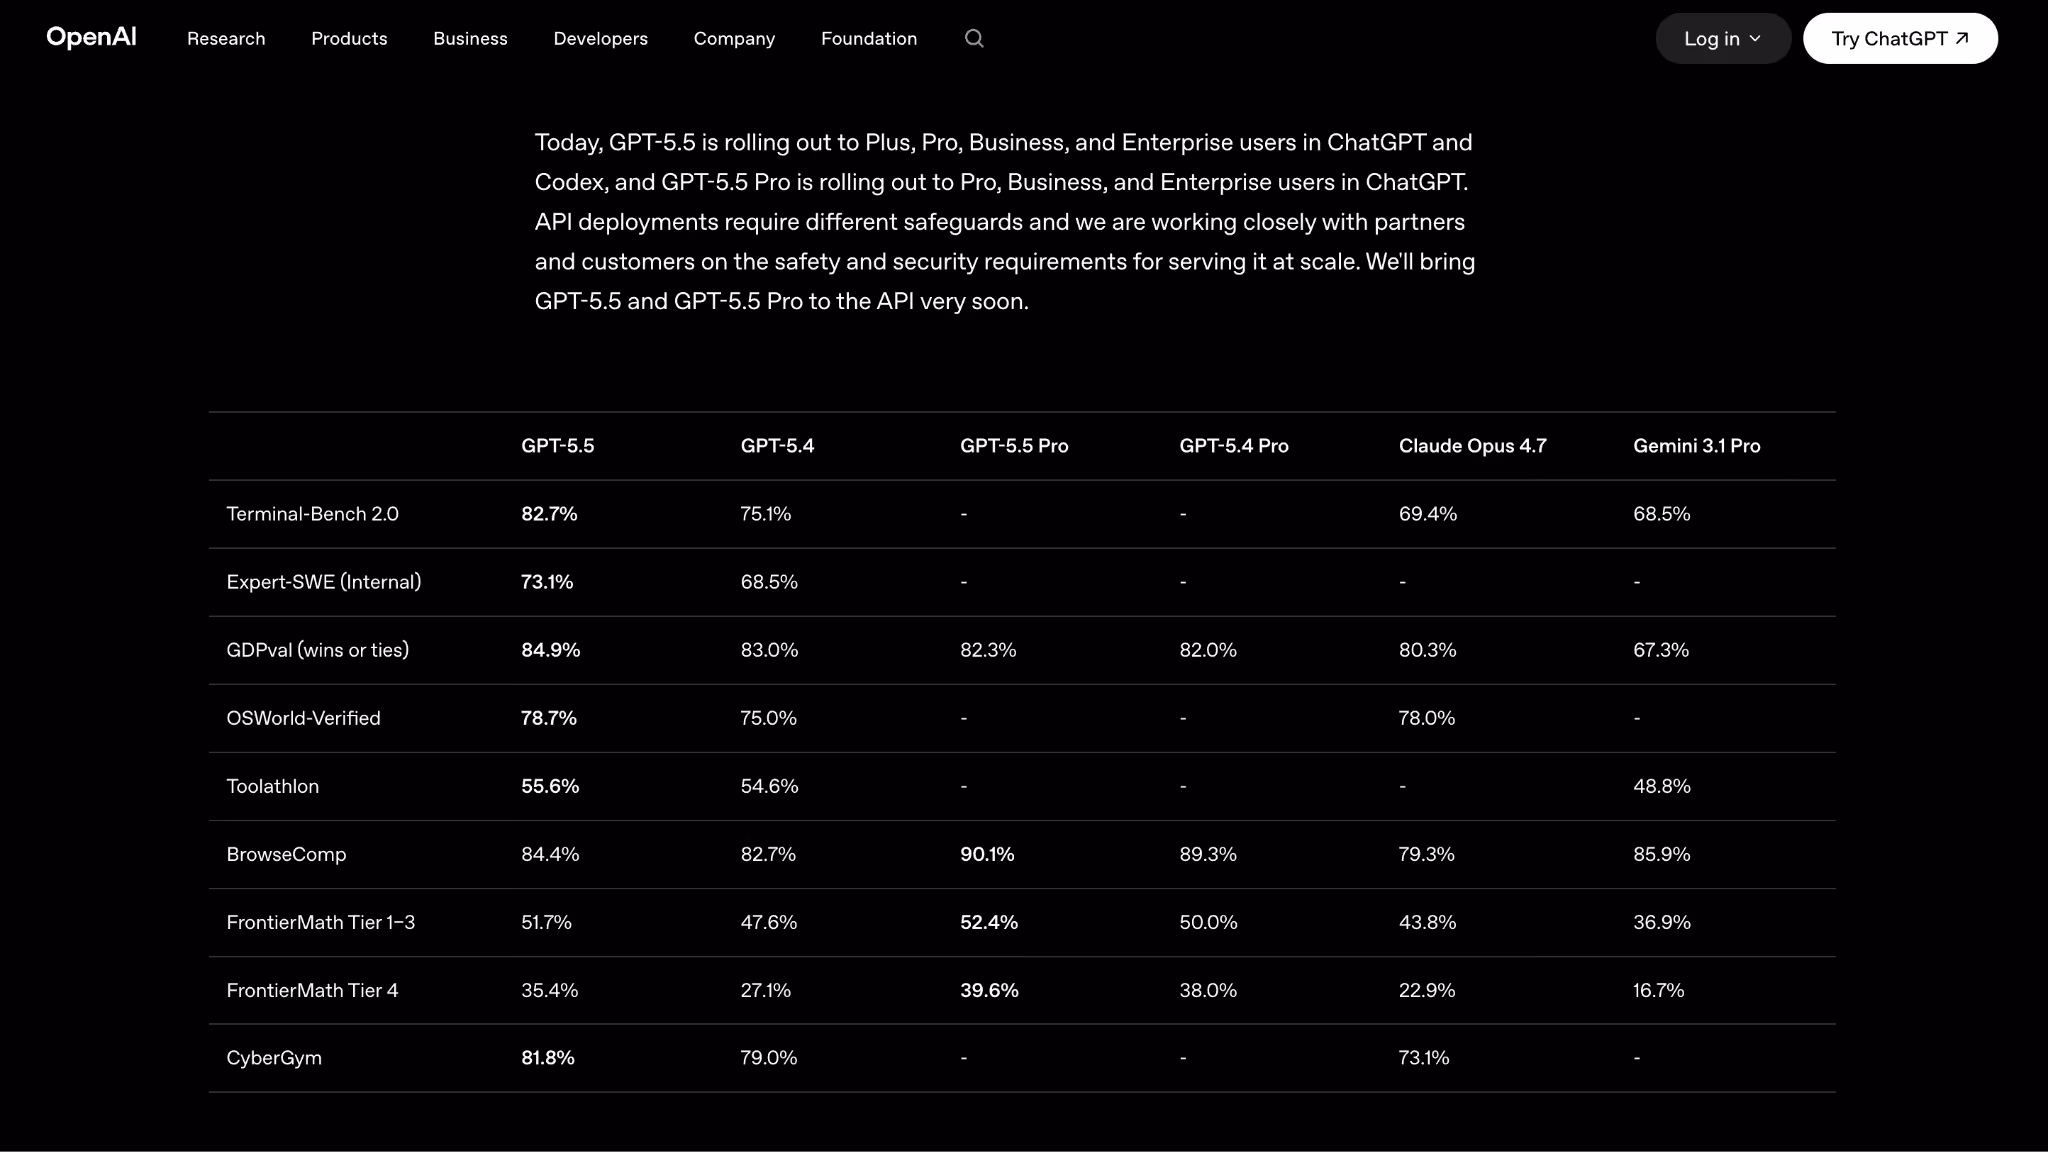Go to OpenAI logo homepage
Viewport: 2048px width, 1152px height.
91,38
